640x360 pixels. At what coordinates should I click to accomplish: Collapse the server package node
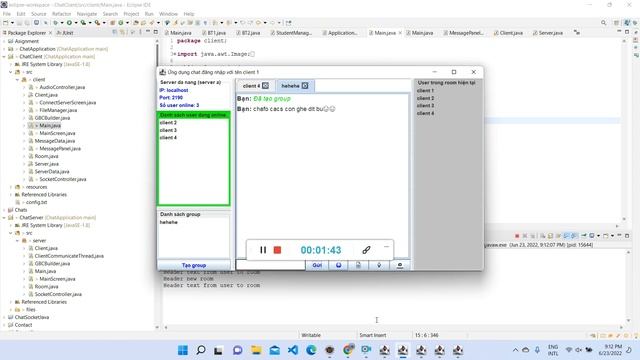[18, 241]
